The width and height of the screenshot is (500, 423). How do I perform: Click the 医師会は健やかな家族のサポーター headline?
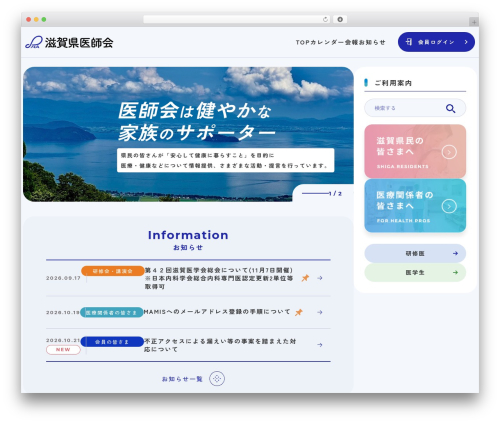[197, 122]
